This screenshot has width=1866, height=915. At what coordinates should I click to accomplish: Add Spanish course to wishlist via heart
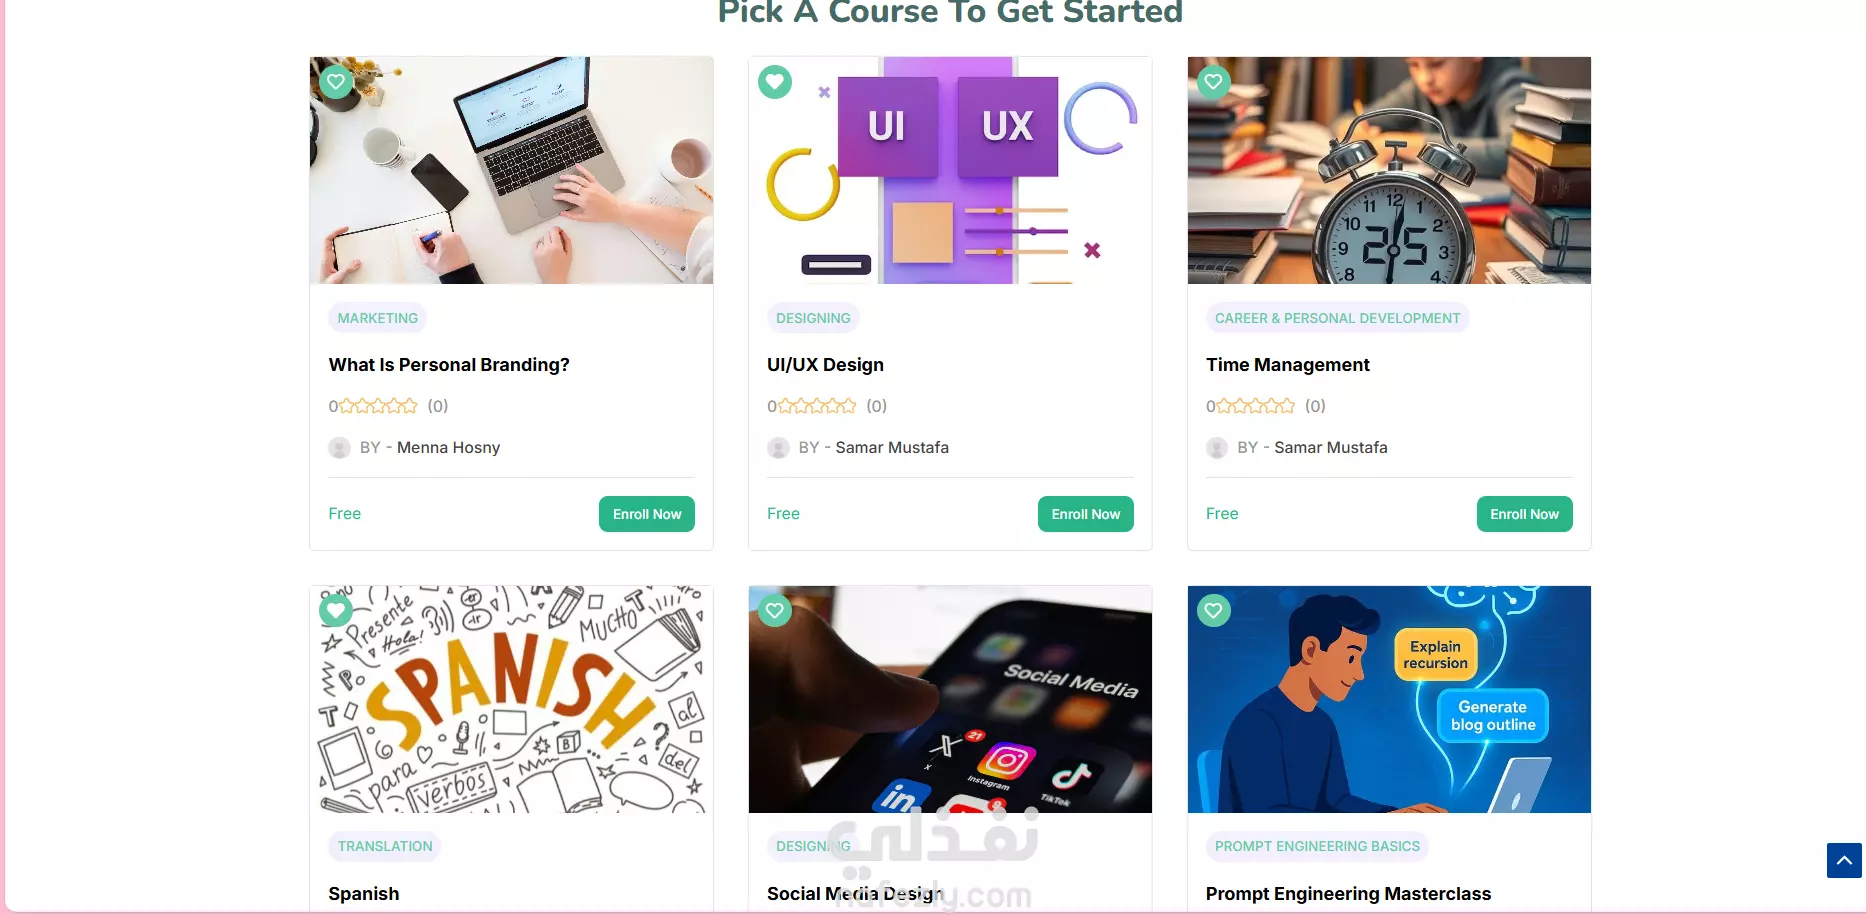coord(336,610)
